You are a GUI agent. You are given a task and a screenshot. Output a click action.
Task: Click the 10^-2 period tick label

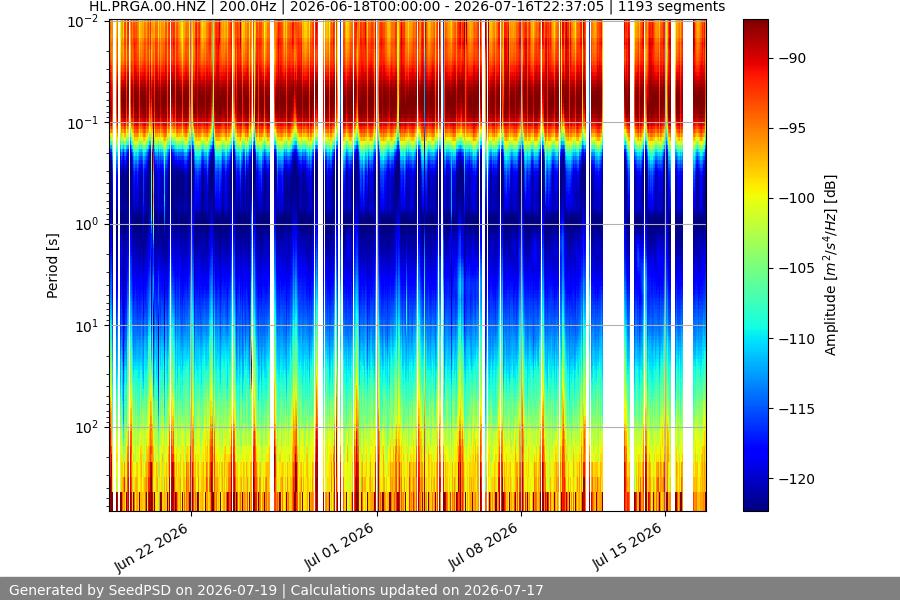83,22
